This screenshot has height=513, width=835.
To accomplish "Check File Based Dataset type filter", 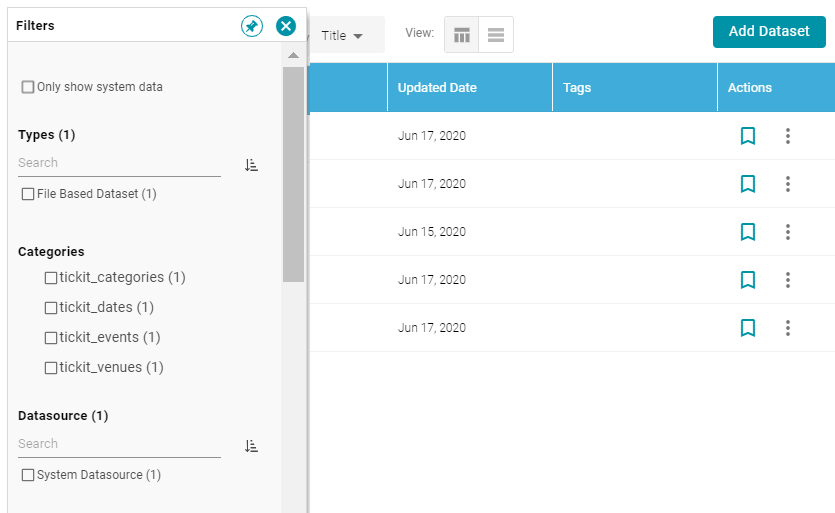I will point(28,194).
